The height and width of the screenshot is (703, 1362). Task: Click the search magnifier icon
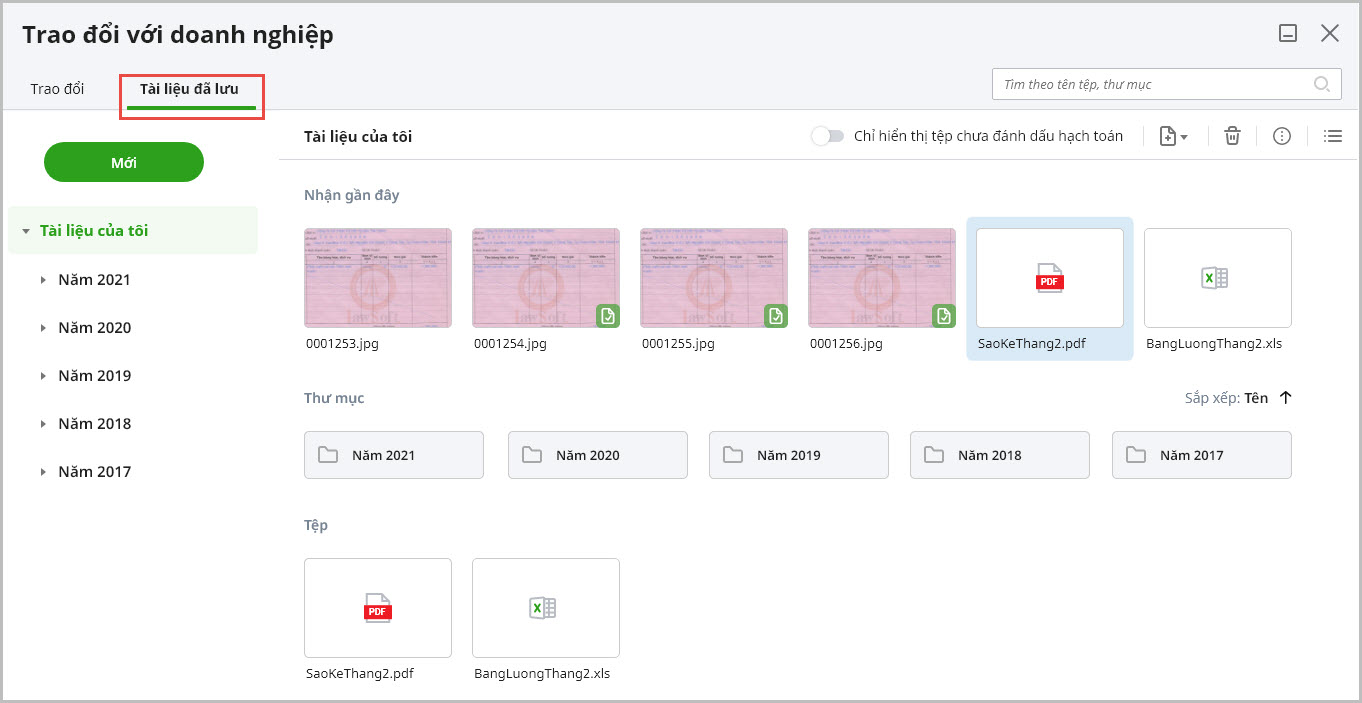pyautogui.click(x=1322, y=84)
